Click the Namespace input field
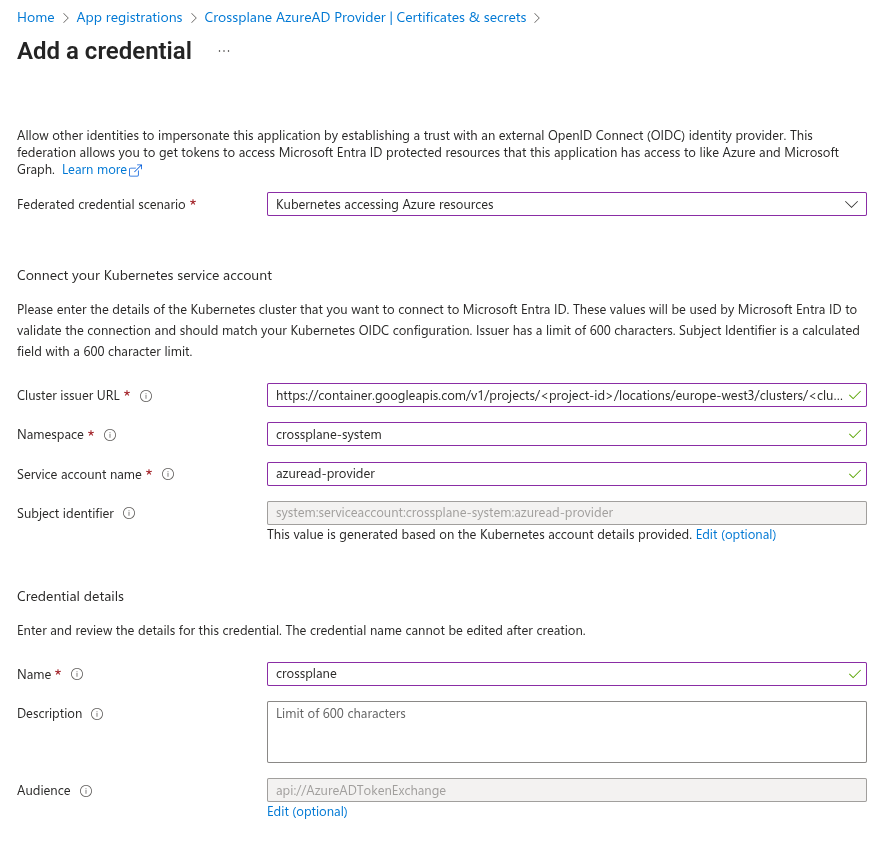This screenshot has height=843, width=887. click(558, 434)
